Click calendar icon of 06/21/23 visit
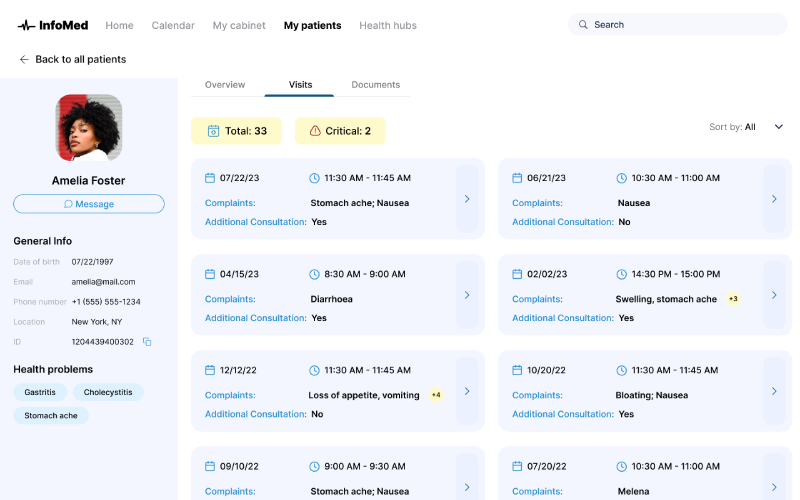This screenshot has width=800, height=500. click(x=517, y=178)
